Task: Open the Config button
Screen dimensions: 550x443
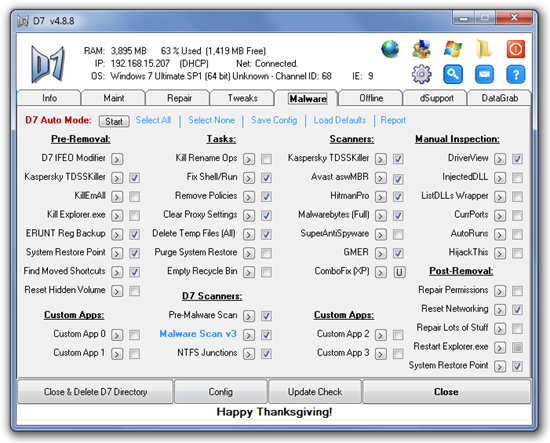Action: (221, 392)
